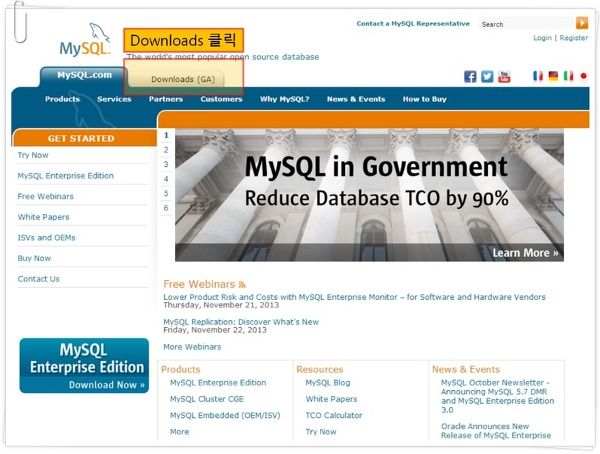This screenshot has height=454, width=600.
Task: Click Enterprise Edition Download Now banner
Action: tap(84, 366)
